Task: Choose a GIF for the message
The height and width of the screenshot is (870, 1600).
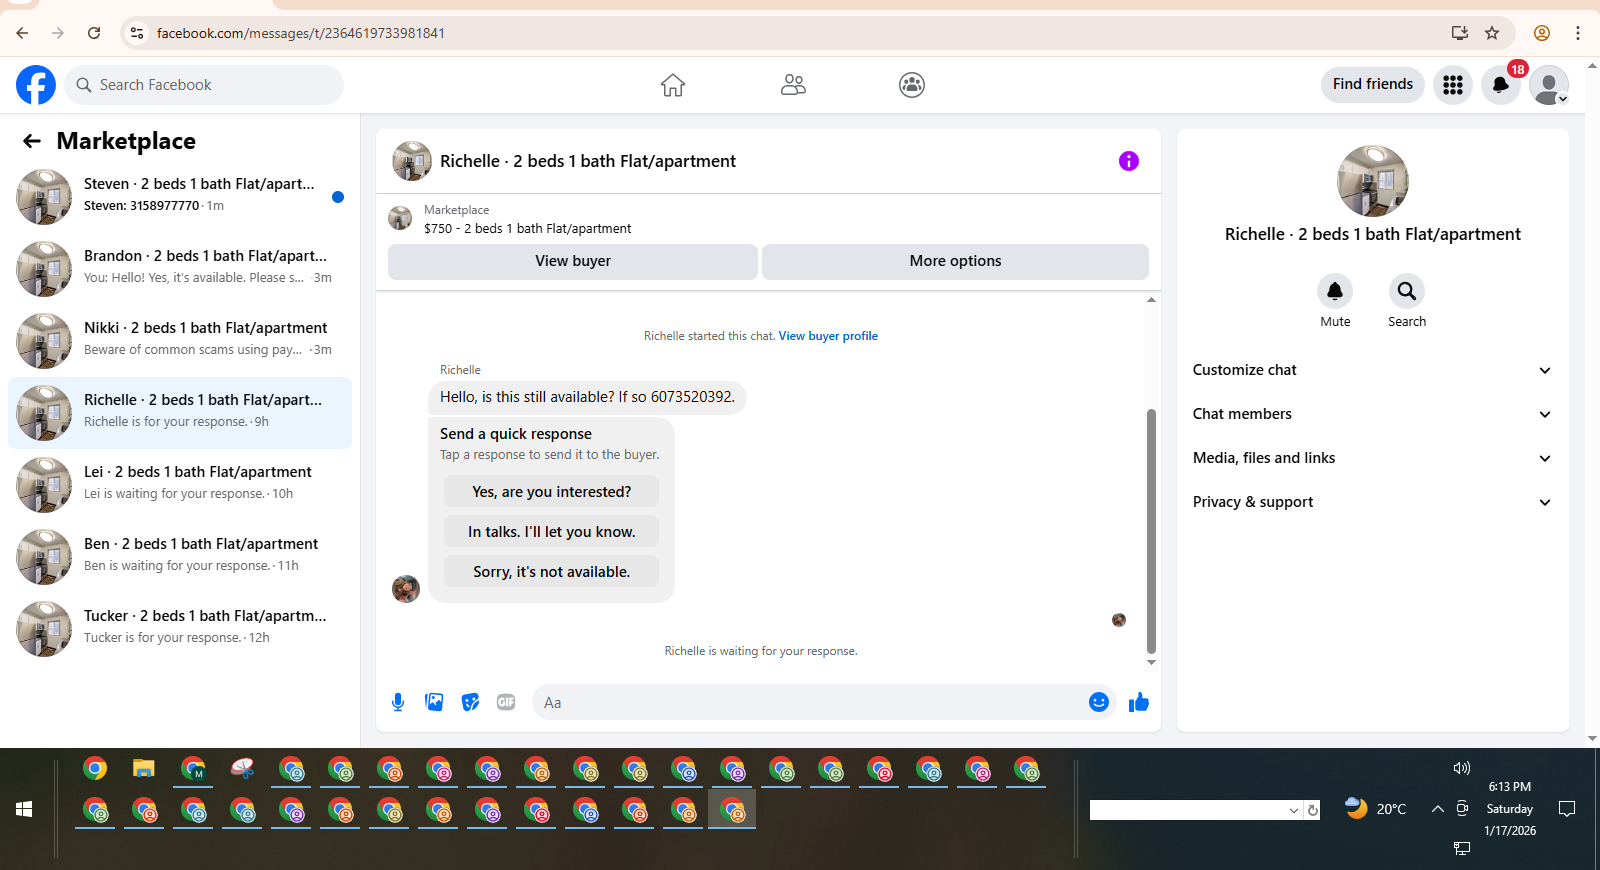Action: pos(506,702)
